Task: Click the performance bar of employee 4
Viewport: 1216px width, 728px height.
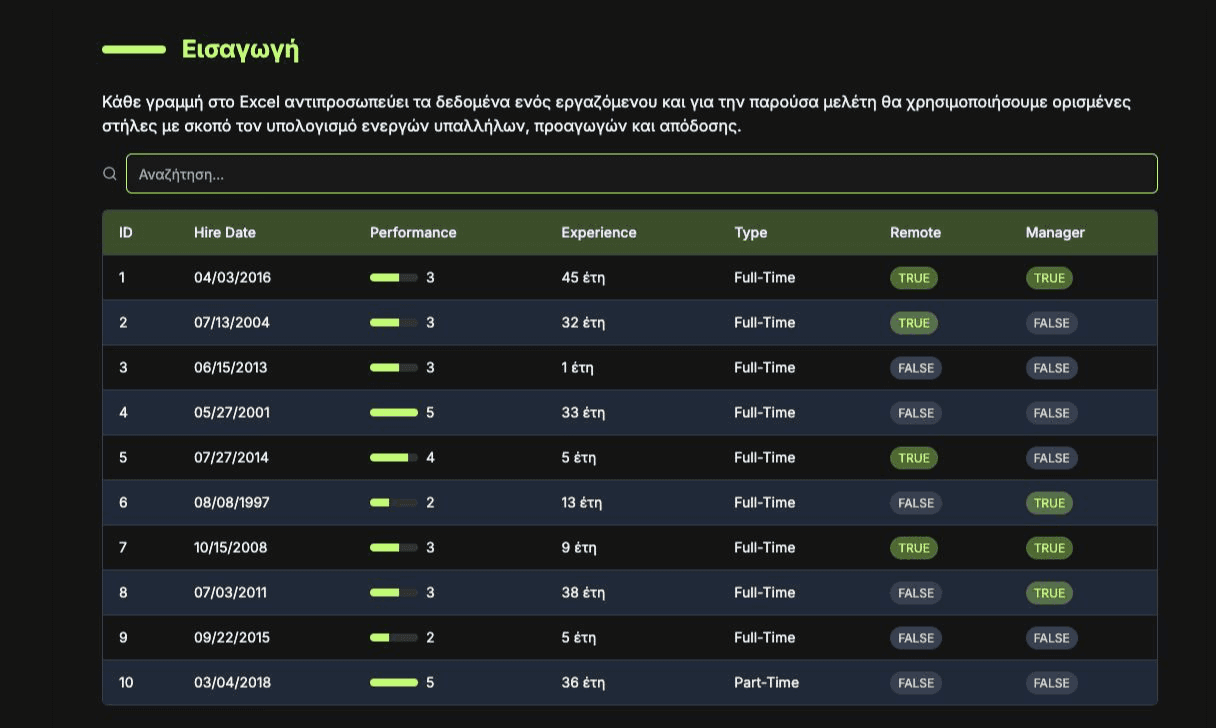Action: [394, 413]
